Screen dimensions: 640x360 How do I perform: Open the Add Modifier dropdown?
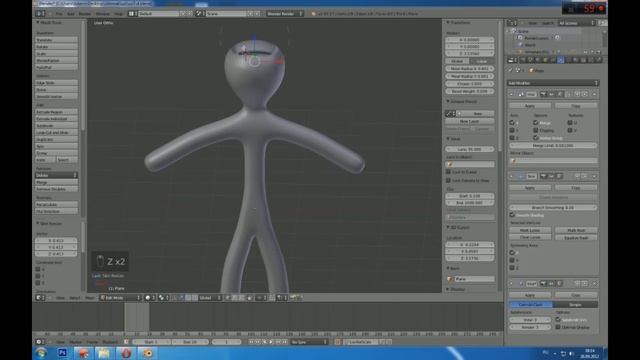point(553,83)
